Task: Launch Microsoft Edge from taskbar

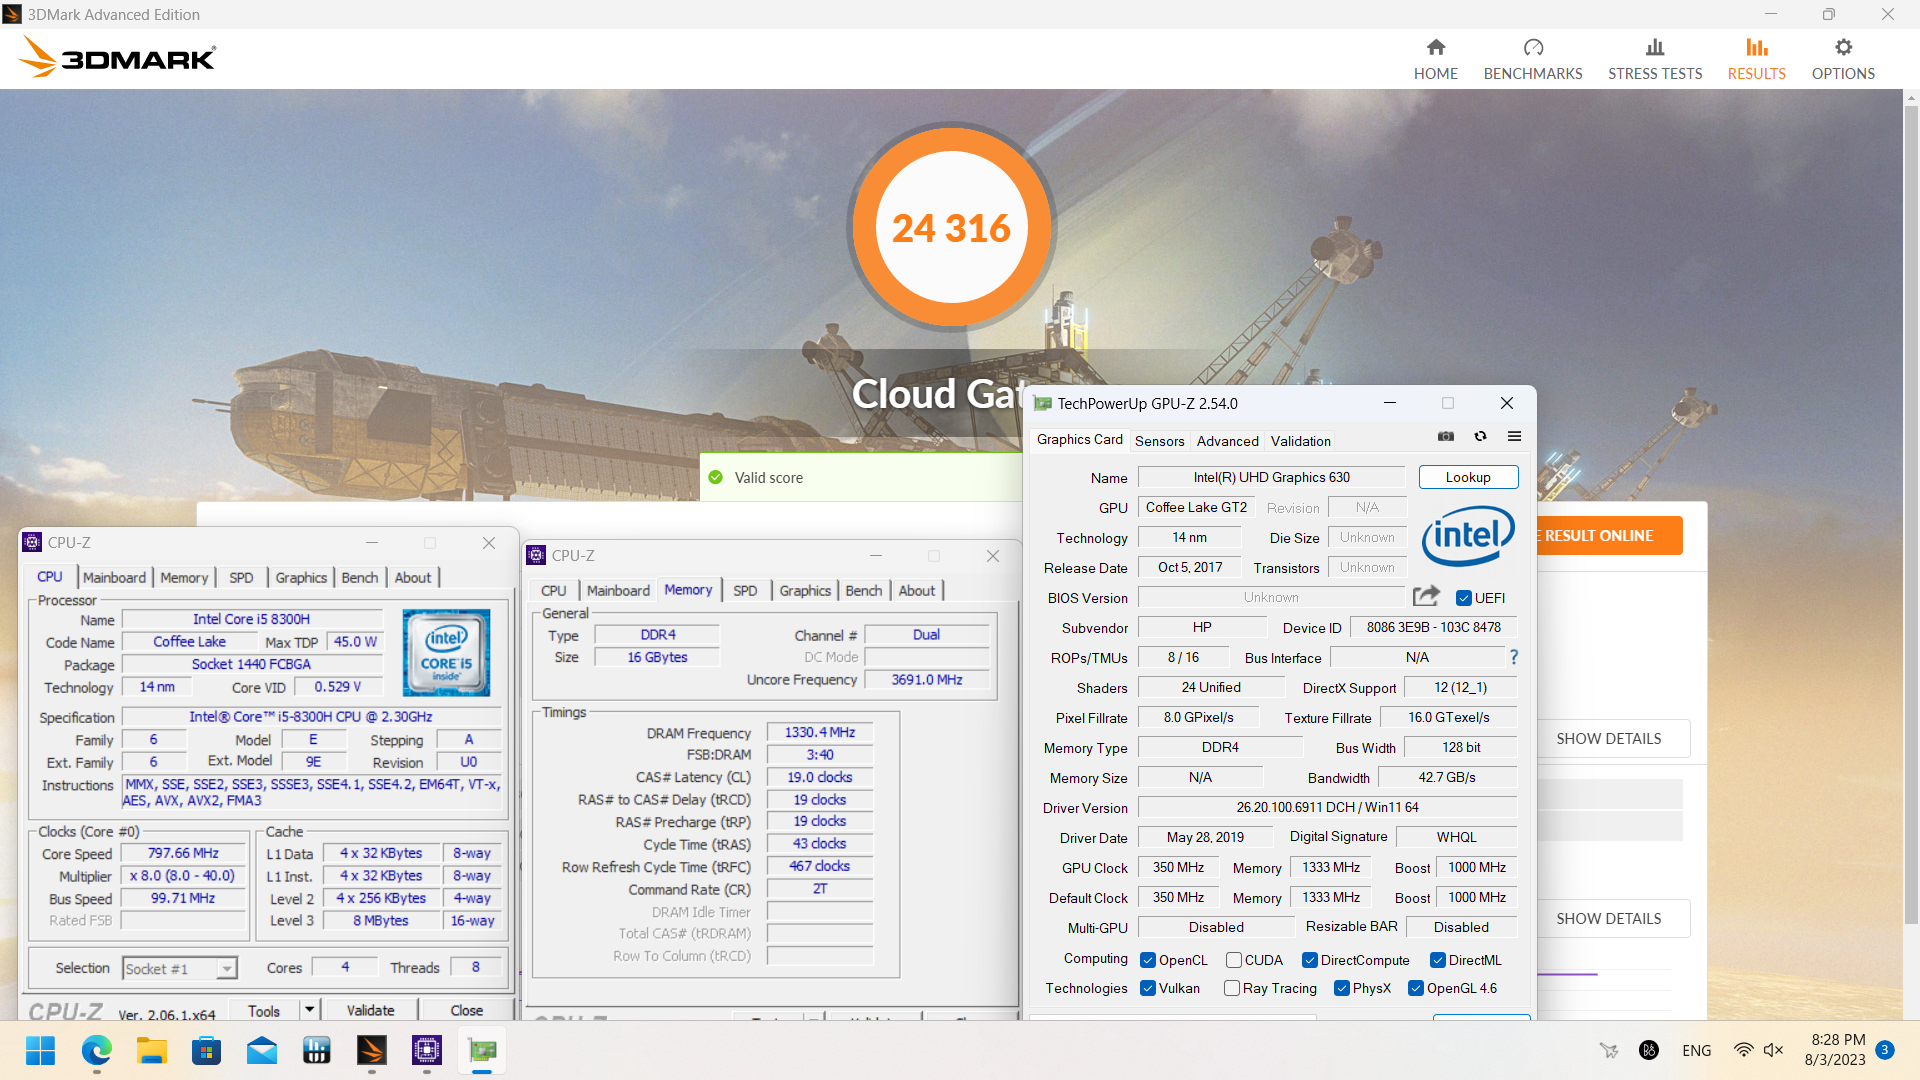Action: click(97, 1050)
